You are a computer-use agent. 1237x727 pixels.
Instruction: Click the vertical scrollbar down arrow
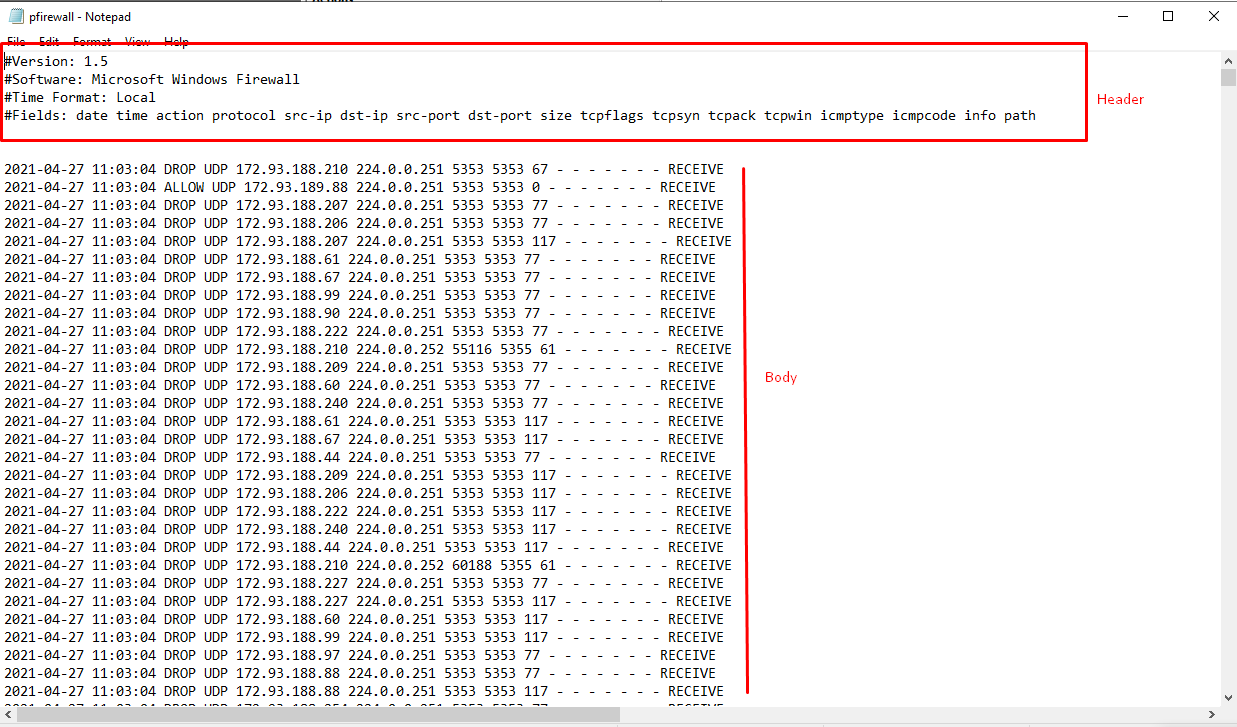(x=1228, y=697)
